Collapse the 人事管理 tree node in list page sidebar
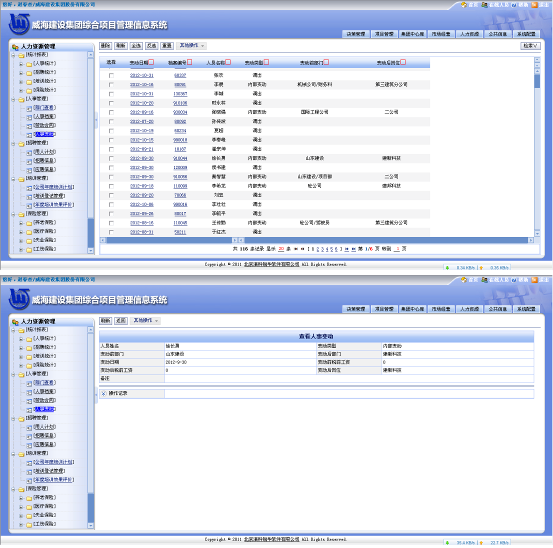 13,99
